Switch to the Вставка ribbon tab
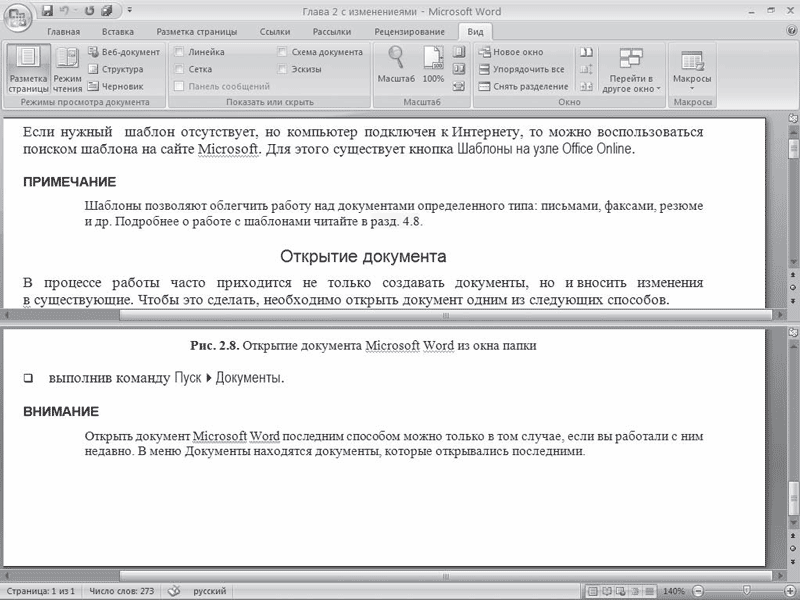800x600 pixels. [x=118, y=32]
